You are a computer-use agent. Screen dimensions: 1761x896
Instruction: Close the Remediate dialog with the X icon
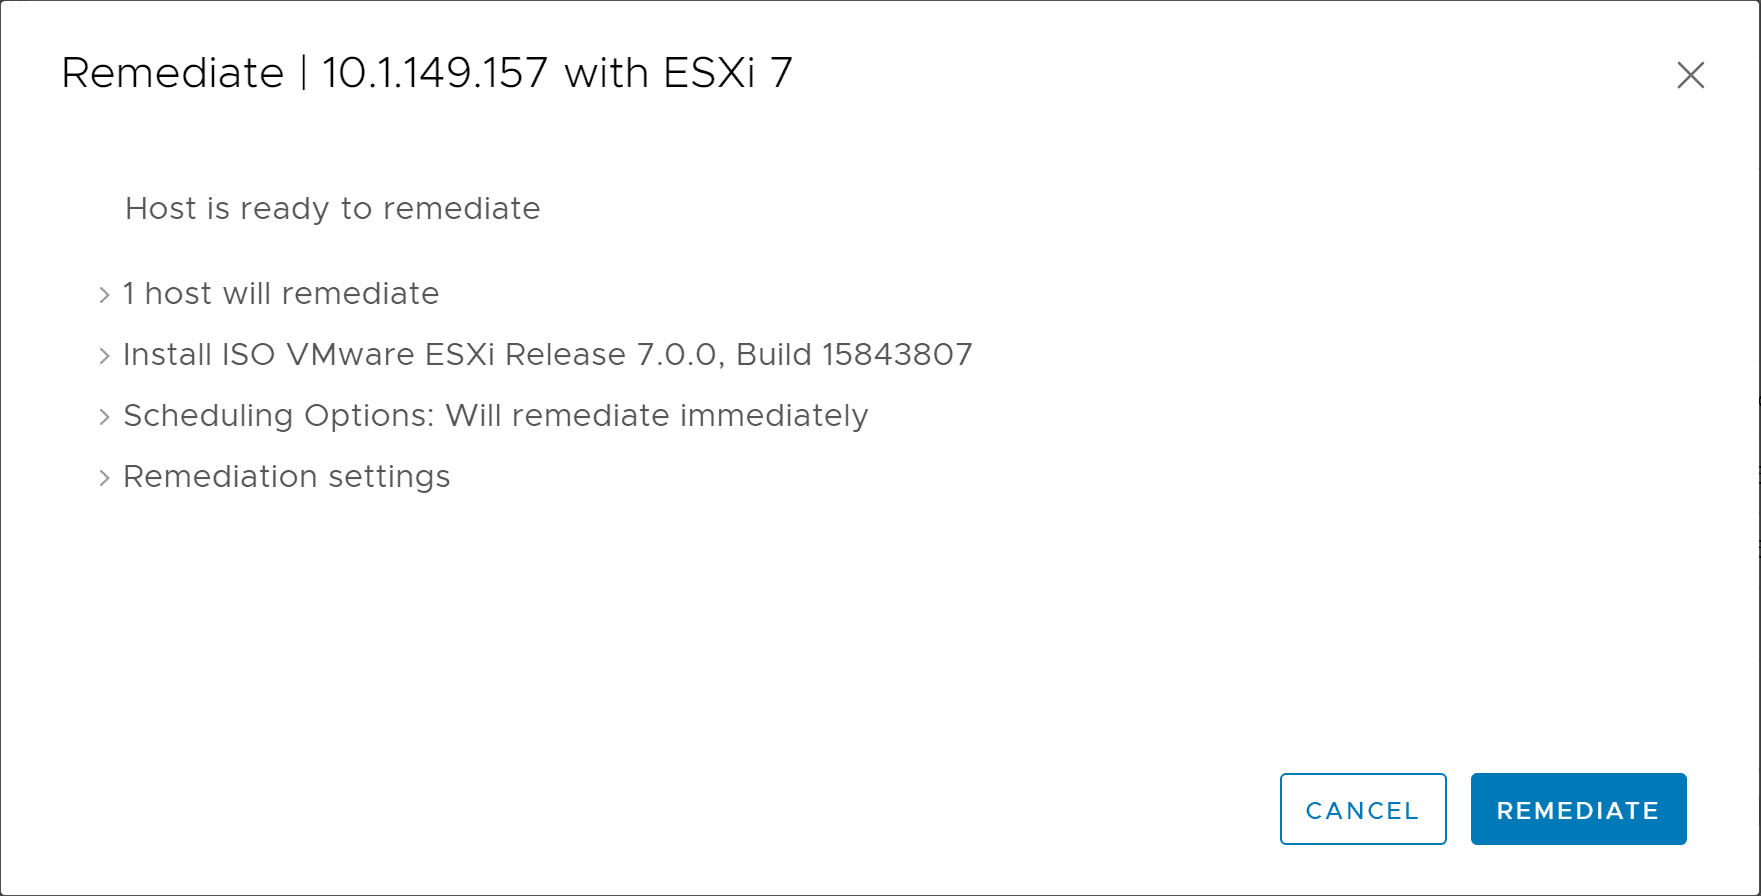[1690, 75]
